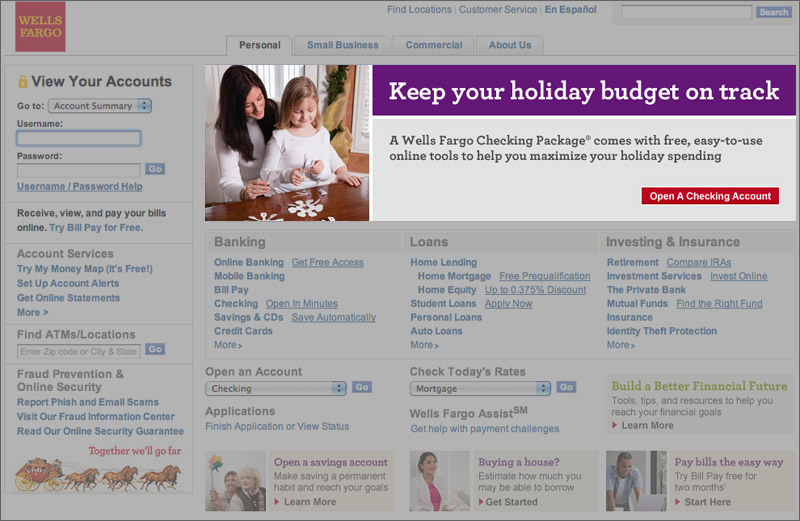Click the Save Automatically link
The width and height of the screenshot is (800, 521).
coord(334,317)
